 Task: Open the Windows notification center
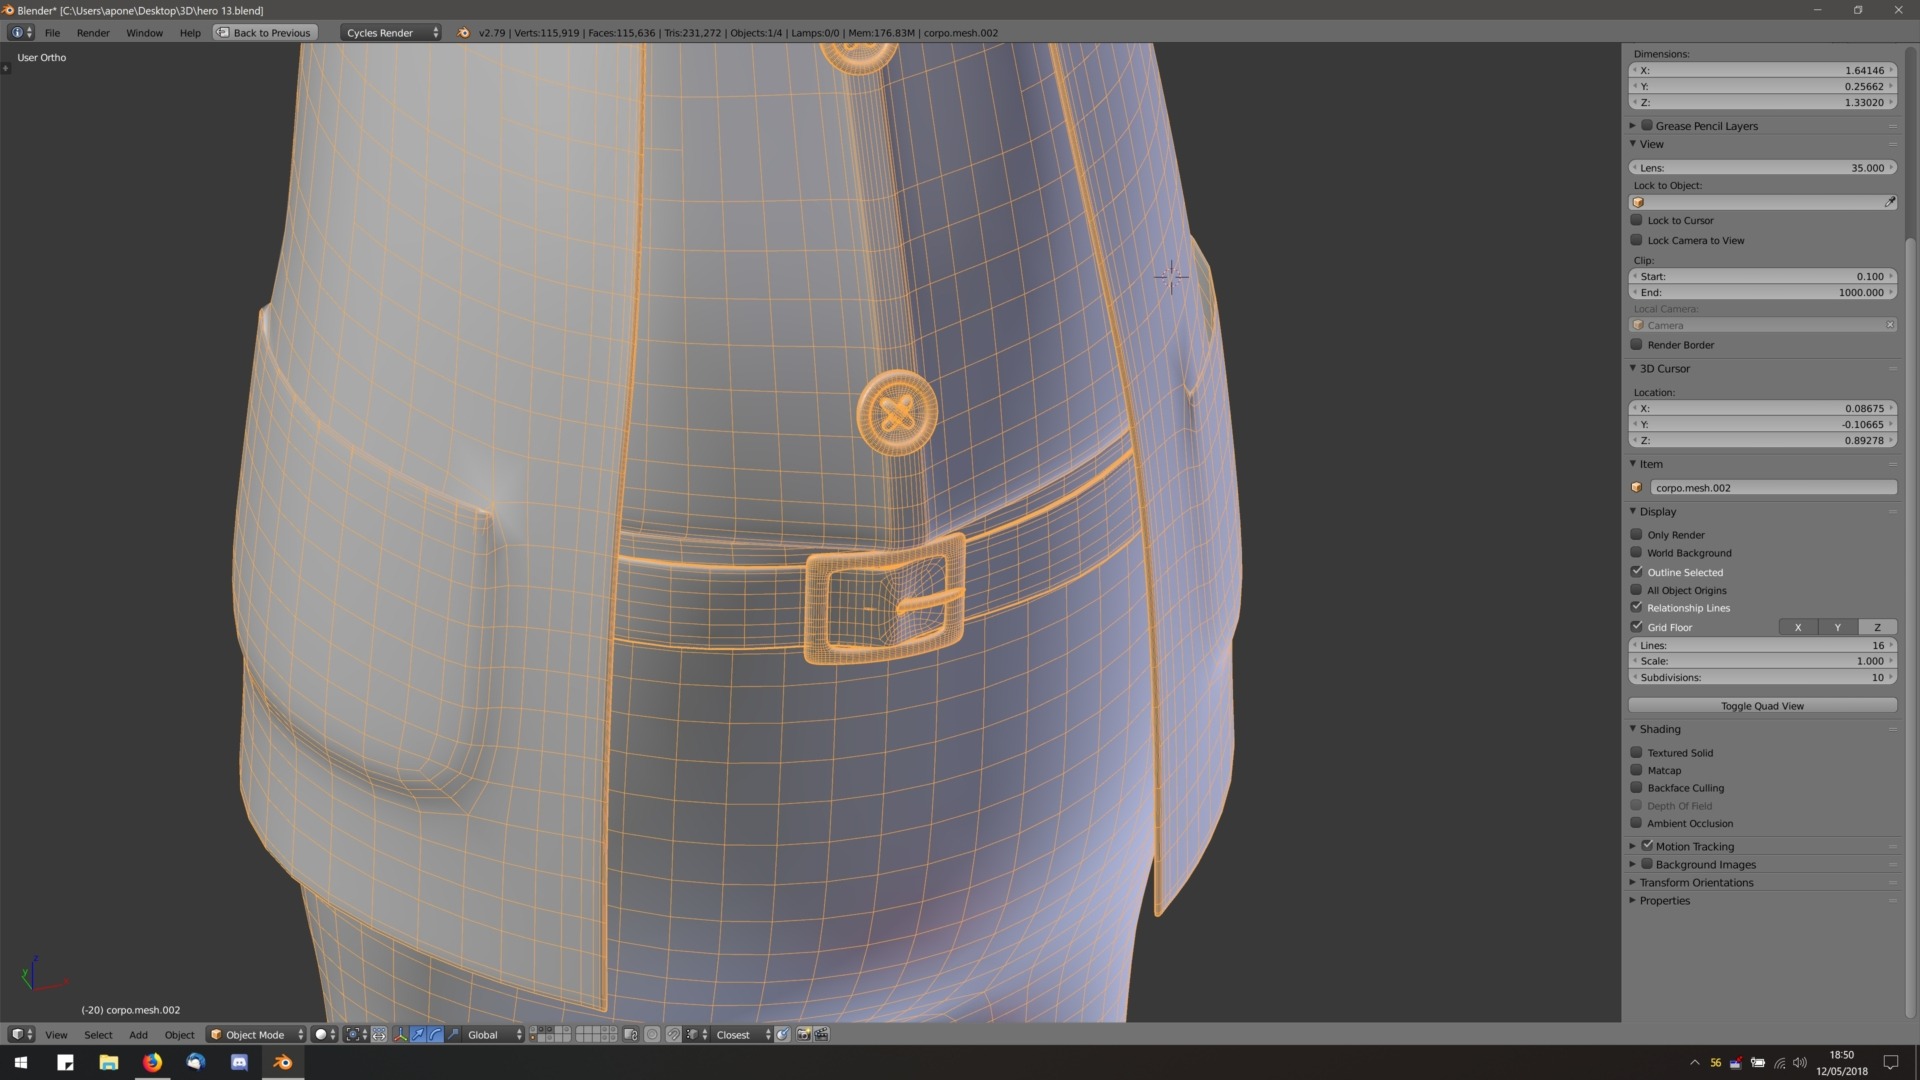pos(1891,1062)
